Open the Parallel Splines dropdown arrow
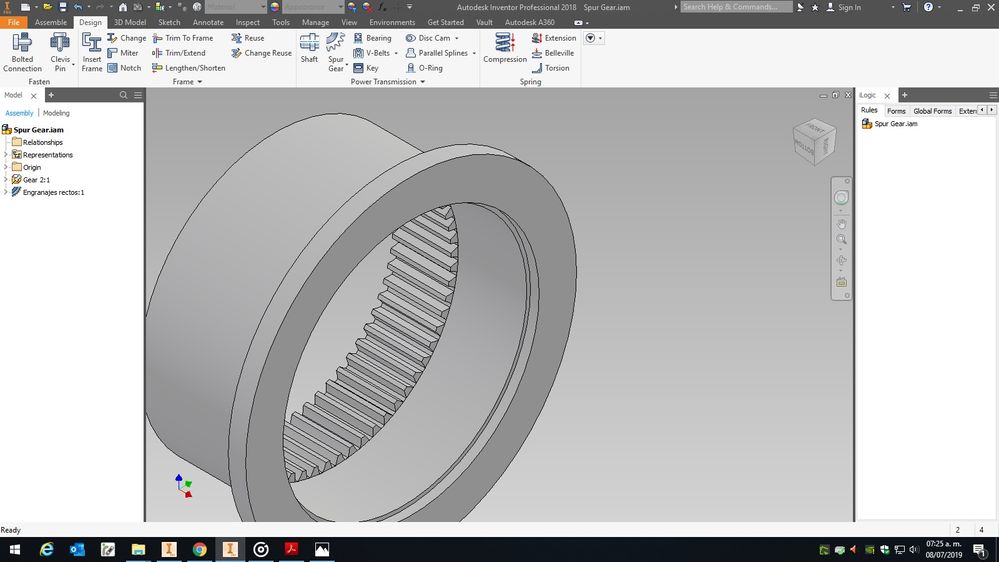The width and height of the screenshot is (999, 562). tap(474, 54)
